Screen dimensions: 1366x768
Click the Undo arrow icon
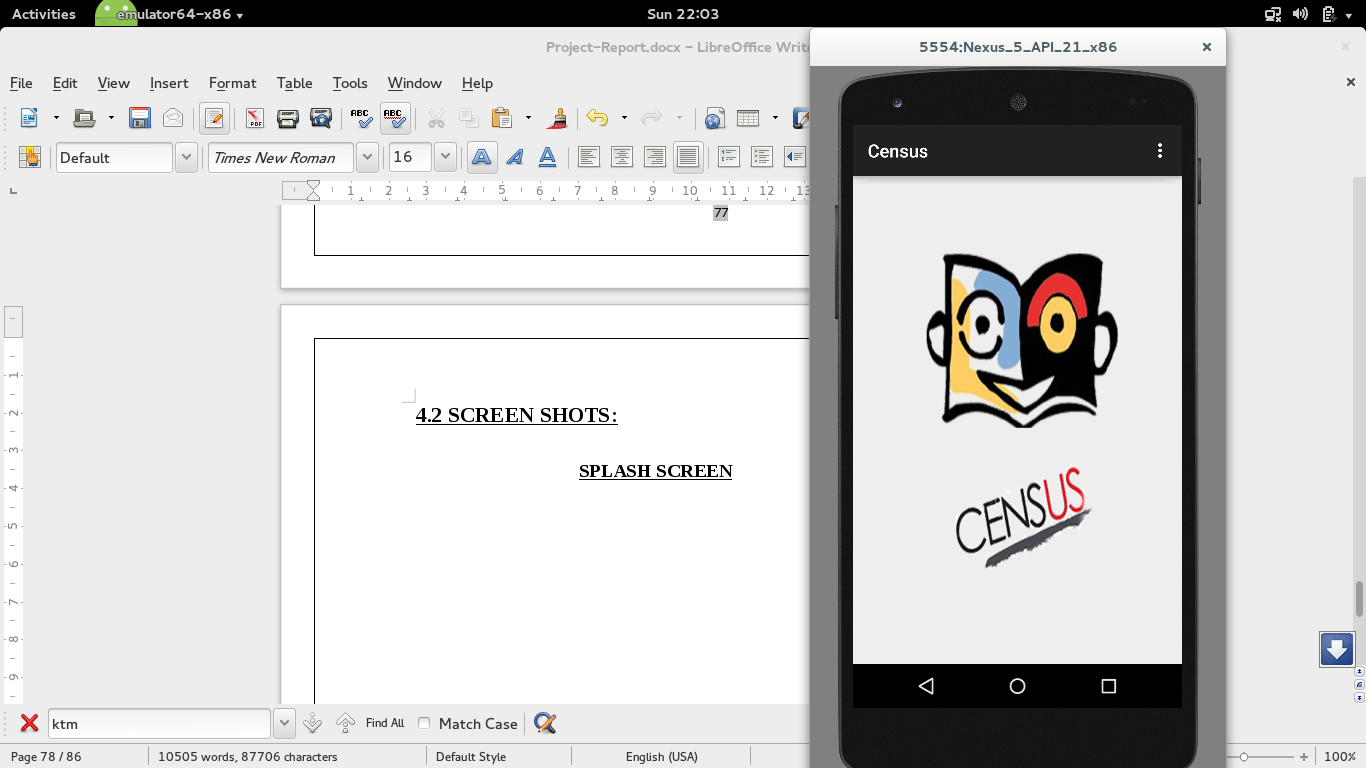tap(597, 118)
